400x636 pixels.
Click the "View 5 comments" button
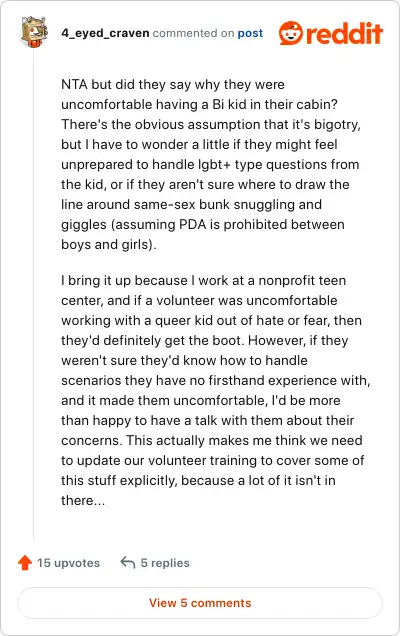click(x=200, y=603)
